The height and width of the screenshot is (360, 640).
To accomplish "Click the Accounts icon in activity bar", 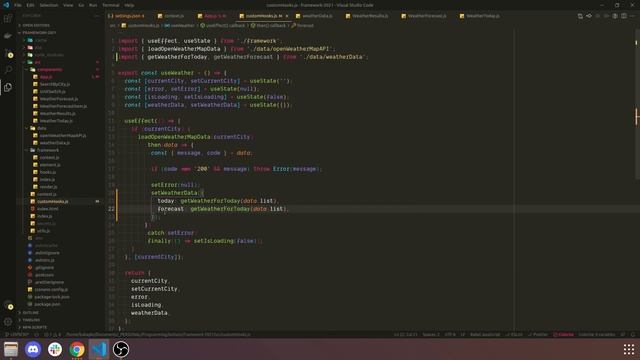I will pyautogui.click(x=8, y=305).
